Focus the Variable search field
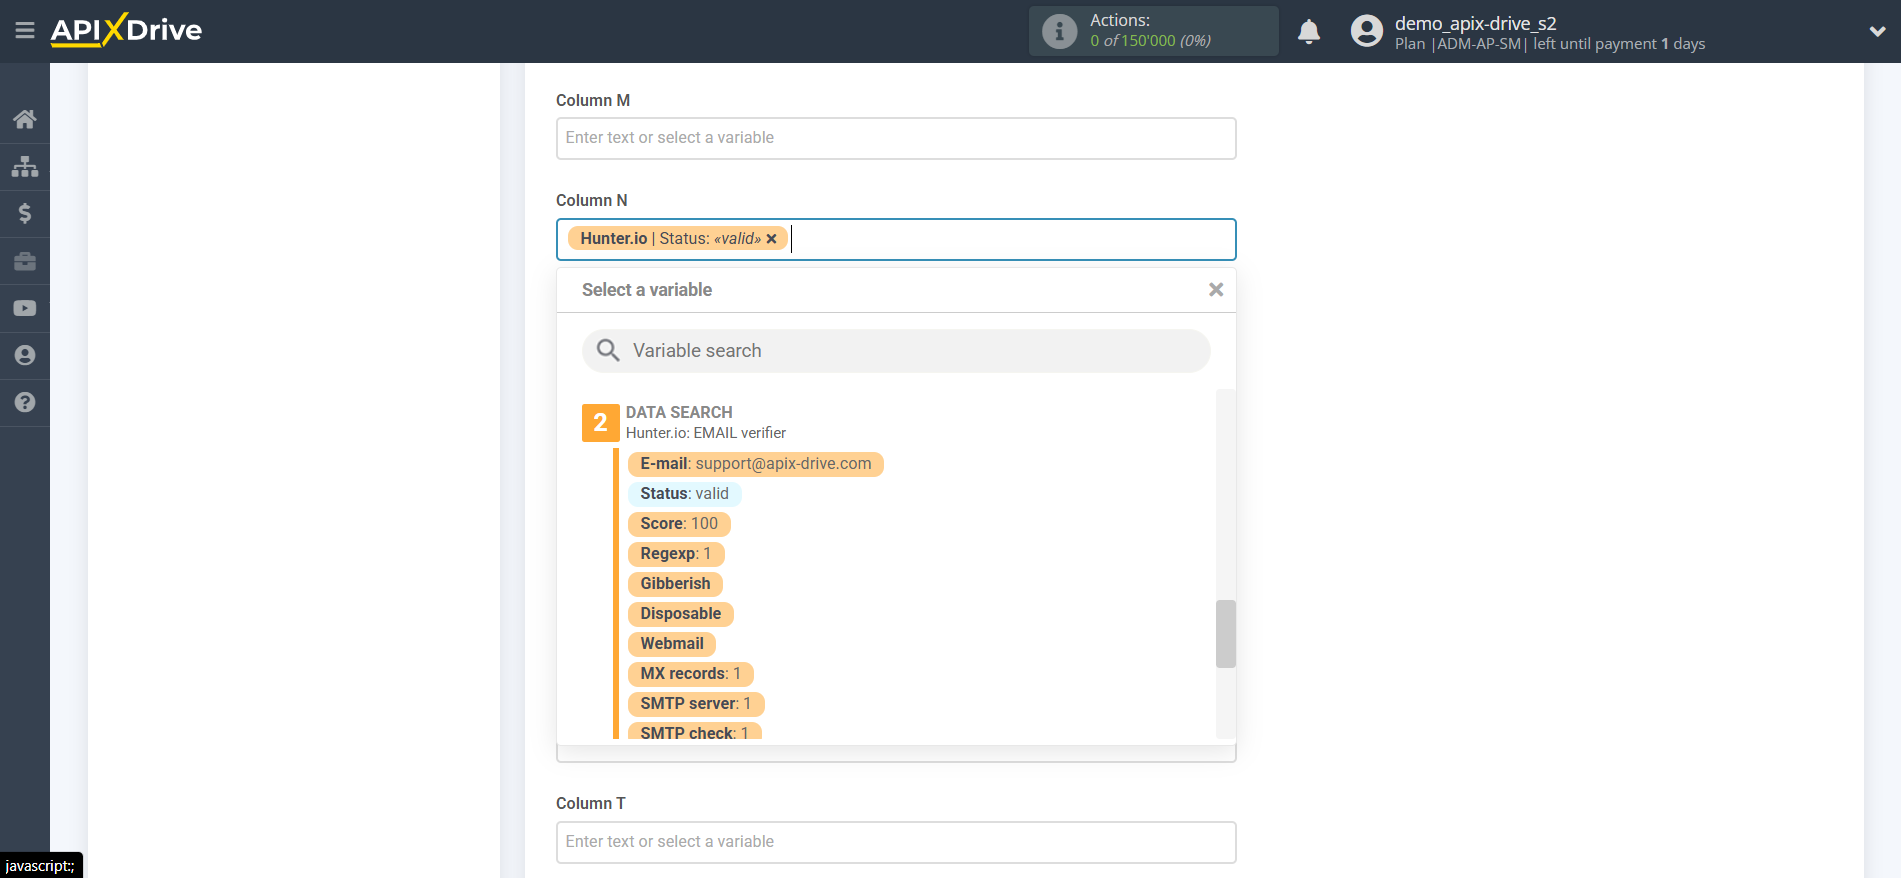The height and width of the screenshot is (878, 1901). tap(896, 351)
